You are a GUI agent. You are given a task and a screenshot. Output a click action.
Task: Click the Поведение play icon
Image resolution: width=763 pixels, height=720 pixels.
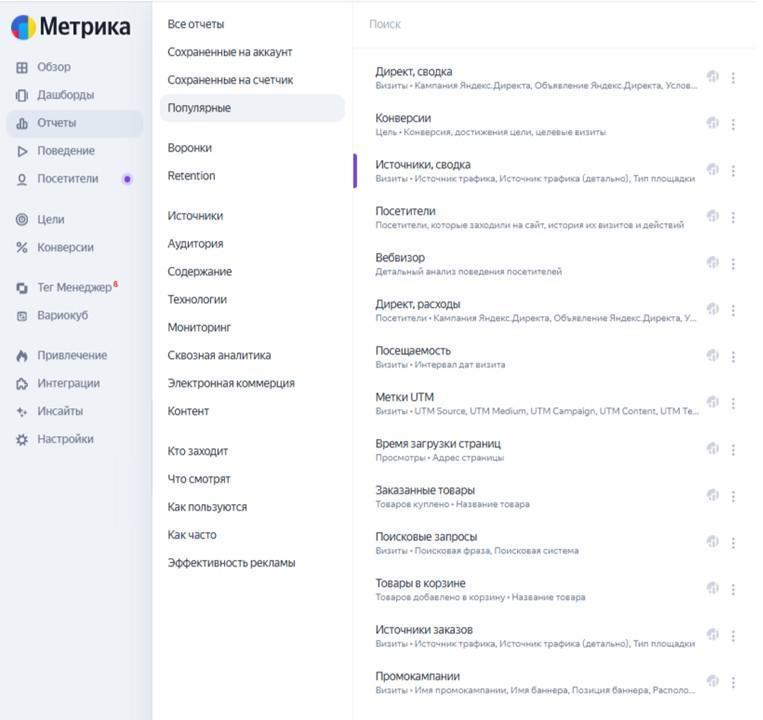22,151
